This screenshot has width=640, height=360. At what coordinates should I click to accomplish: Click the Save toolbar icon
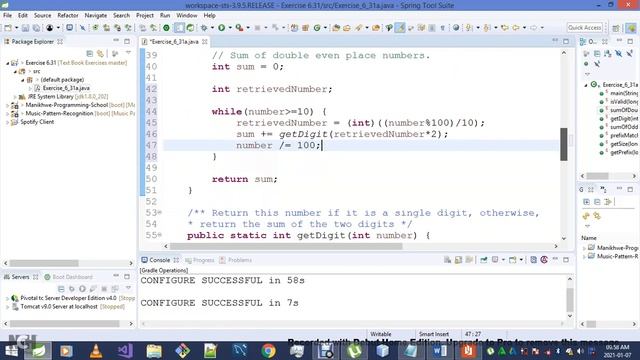25,28
